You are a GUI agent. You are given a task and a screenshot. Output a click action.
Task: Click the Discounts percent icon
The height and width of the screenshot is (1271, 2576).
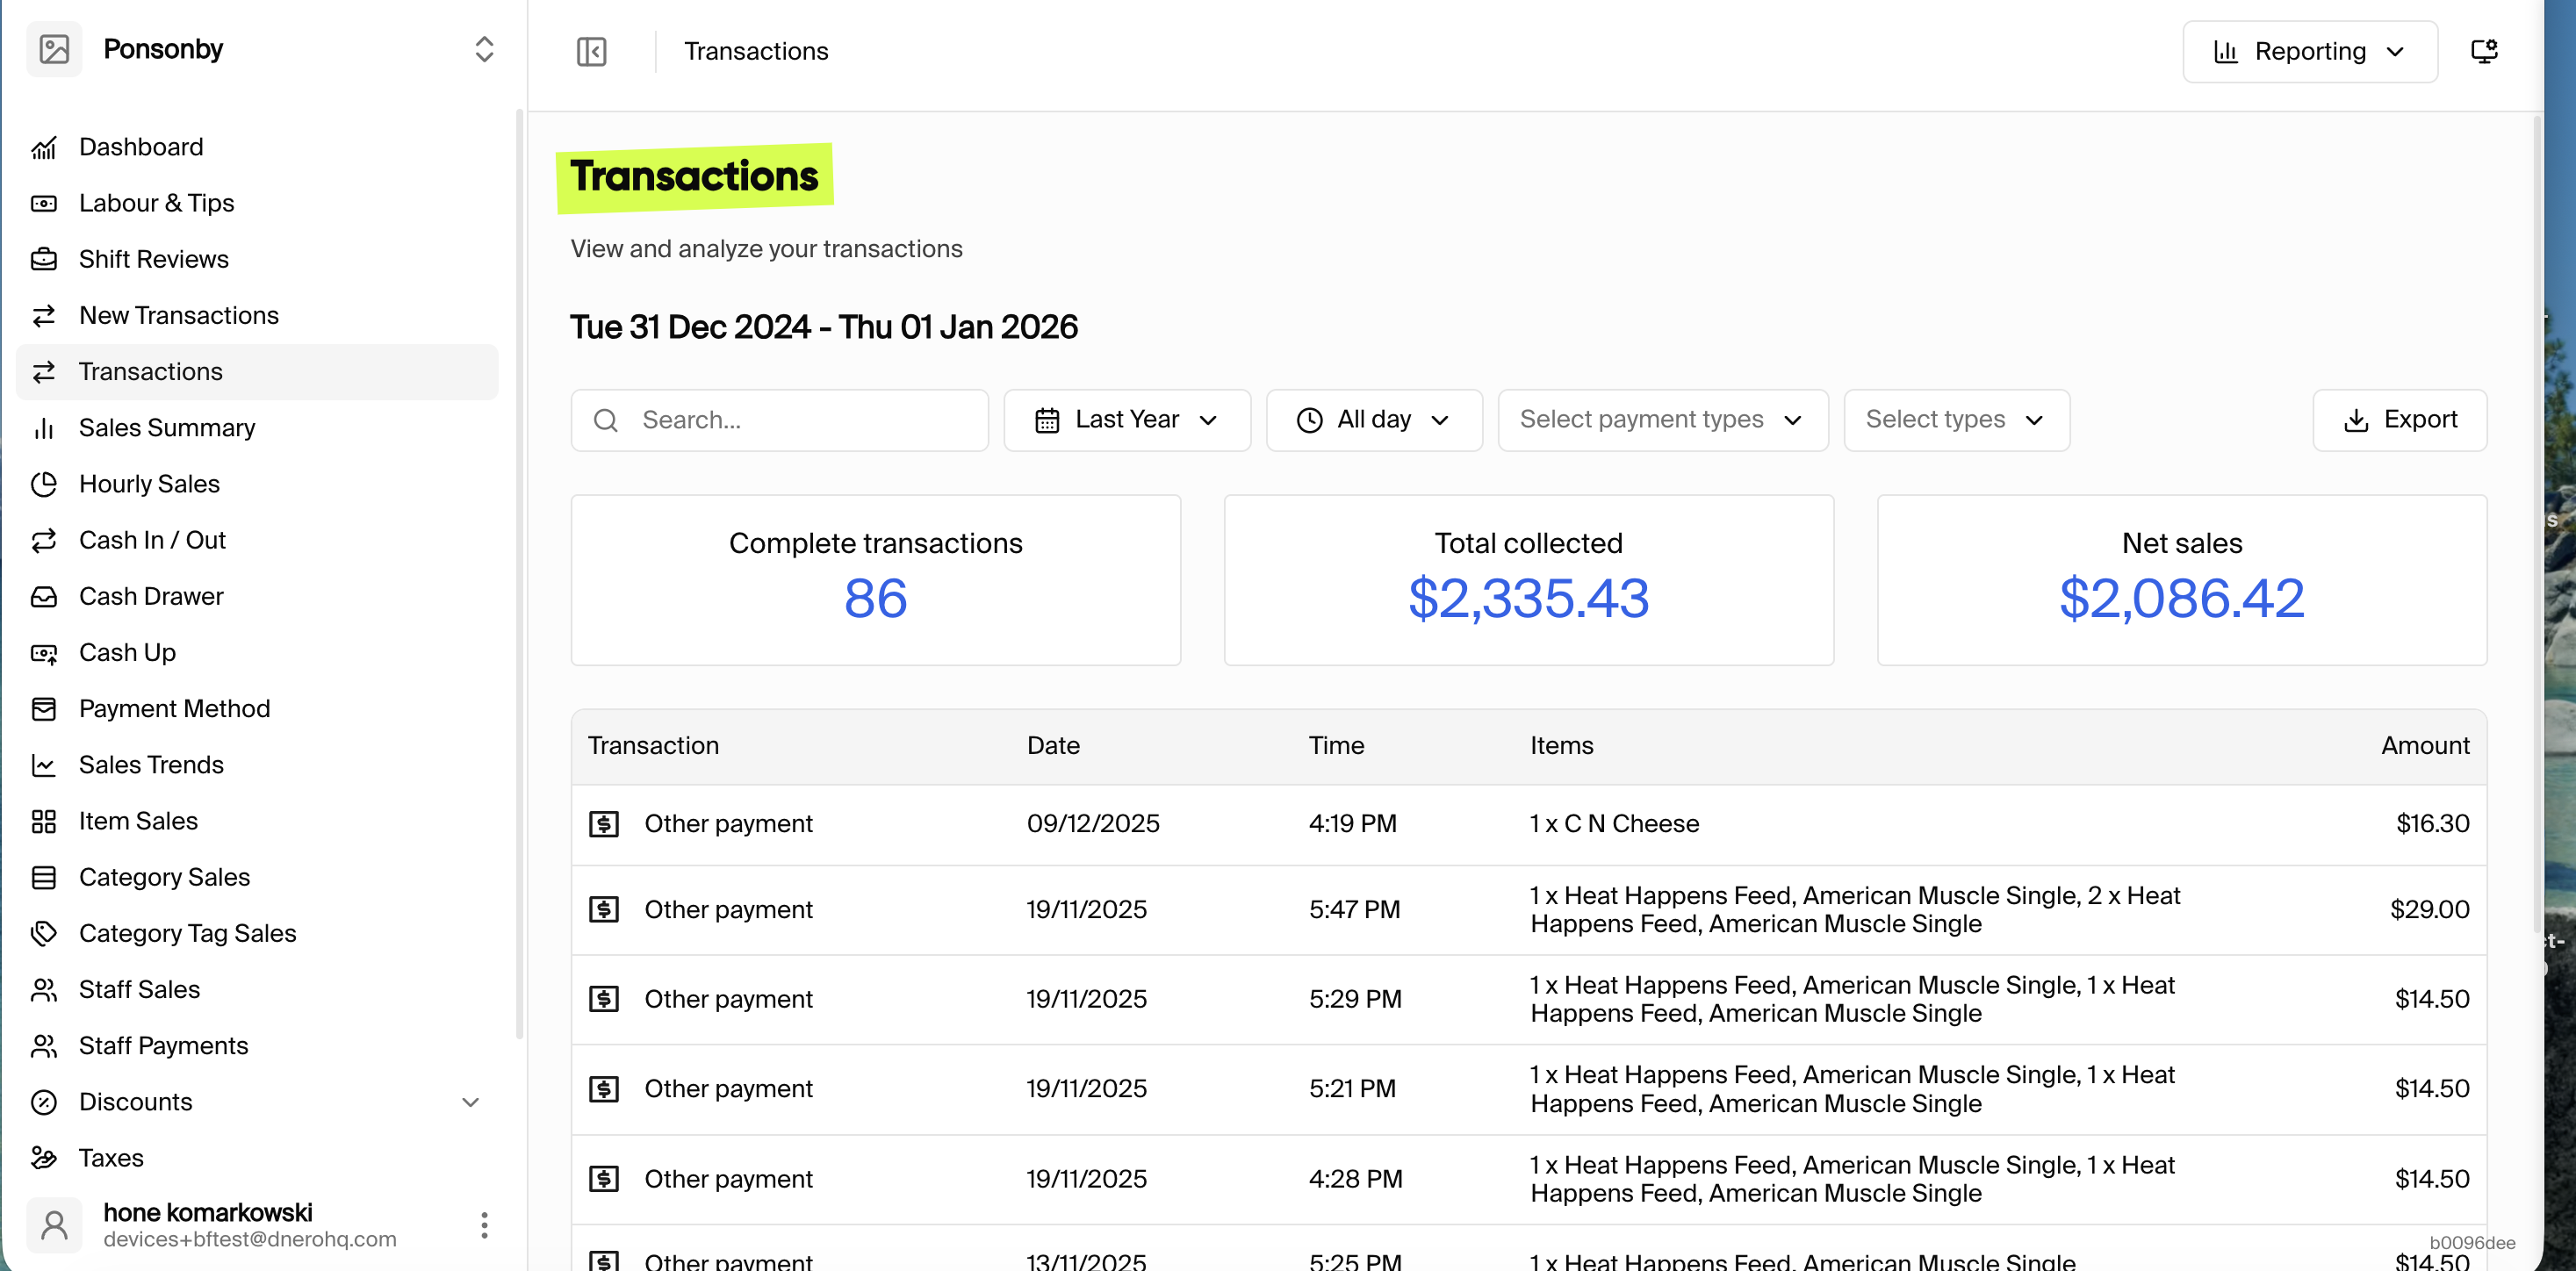pyautogui.click(x=44, y=1102)
